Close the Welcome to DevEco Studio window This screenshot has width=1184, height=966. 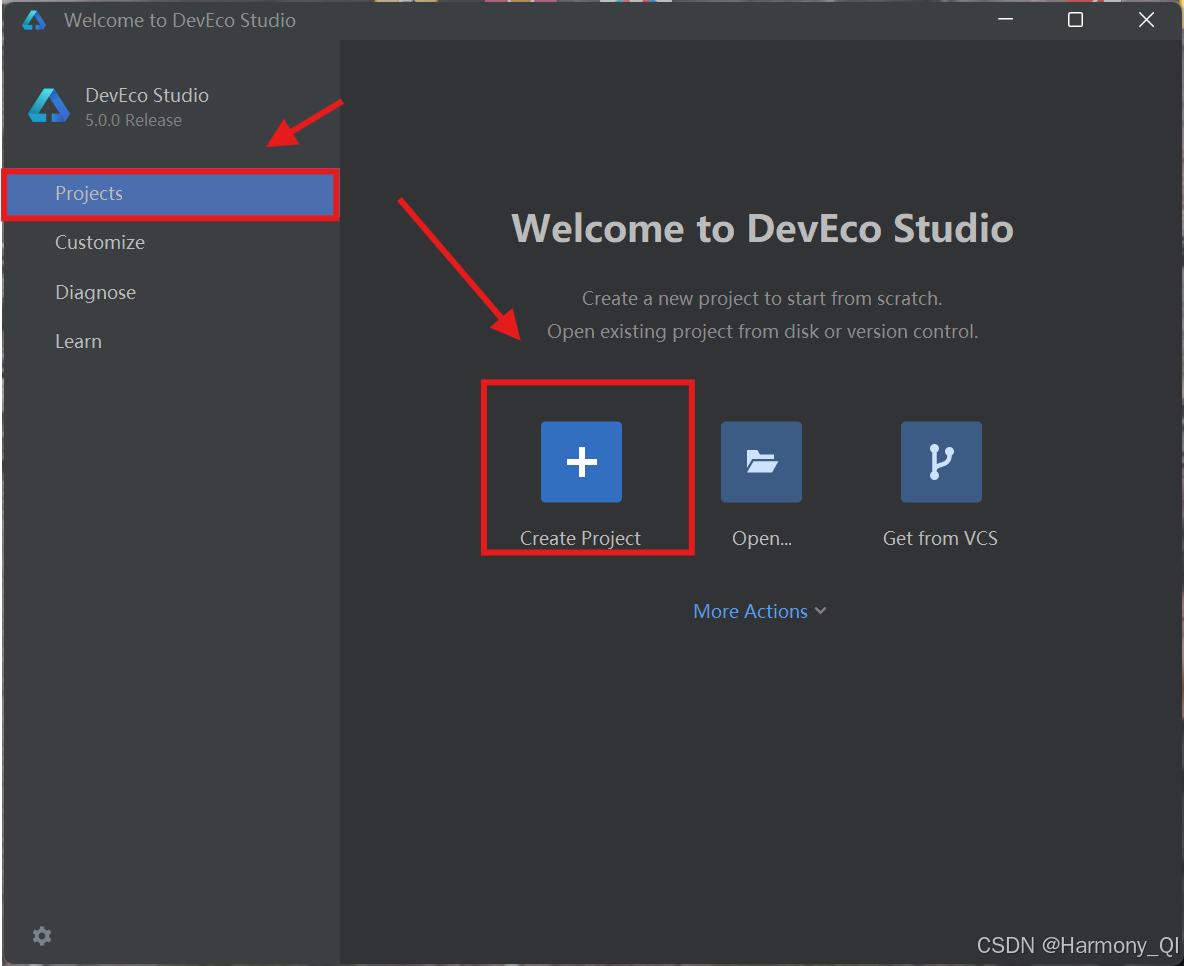tap(1146, 20)
